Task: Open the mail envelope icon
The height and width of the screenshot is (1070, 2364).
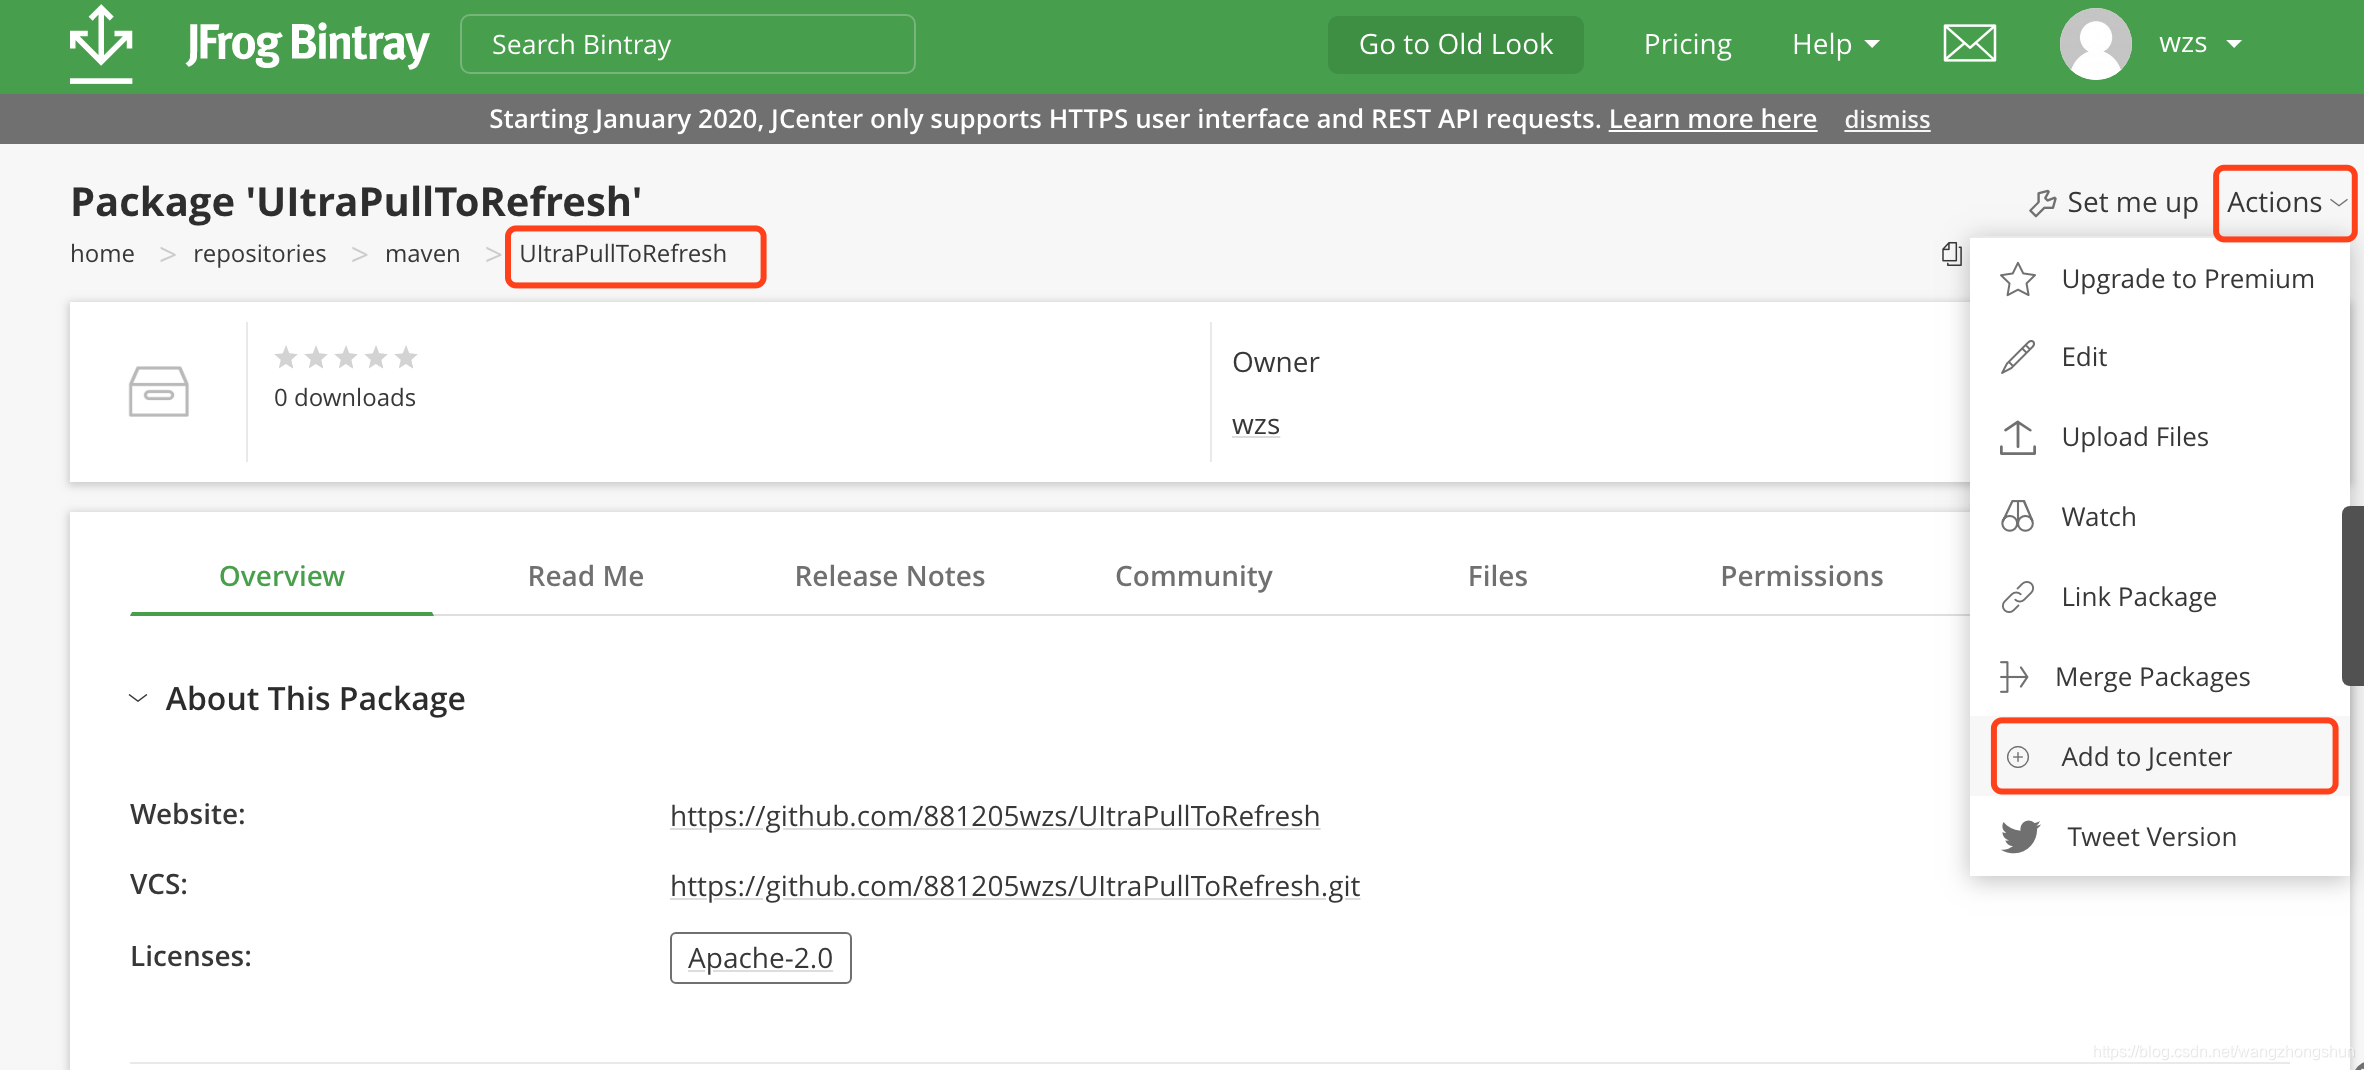Action: [x=1969, y=44]
